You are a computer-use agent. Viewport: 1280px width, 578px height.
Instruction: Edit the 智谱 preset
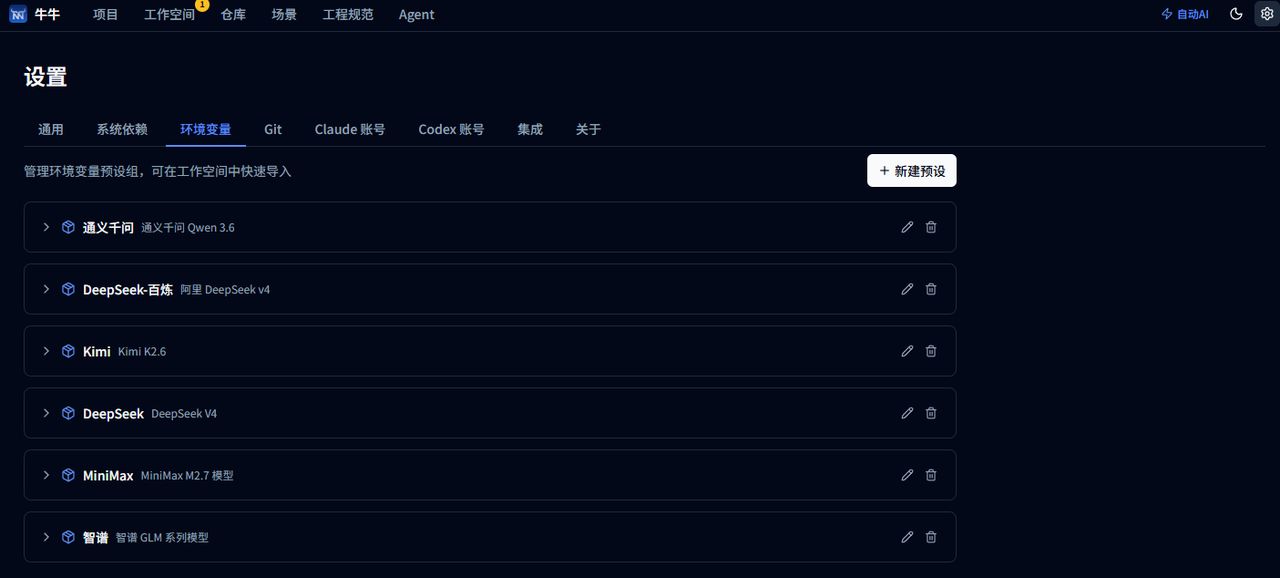907,537
